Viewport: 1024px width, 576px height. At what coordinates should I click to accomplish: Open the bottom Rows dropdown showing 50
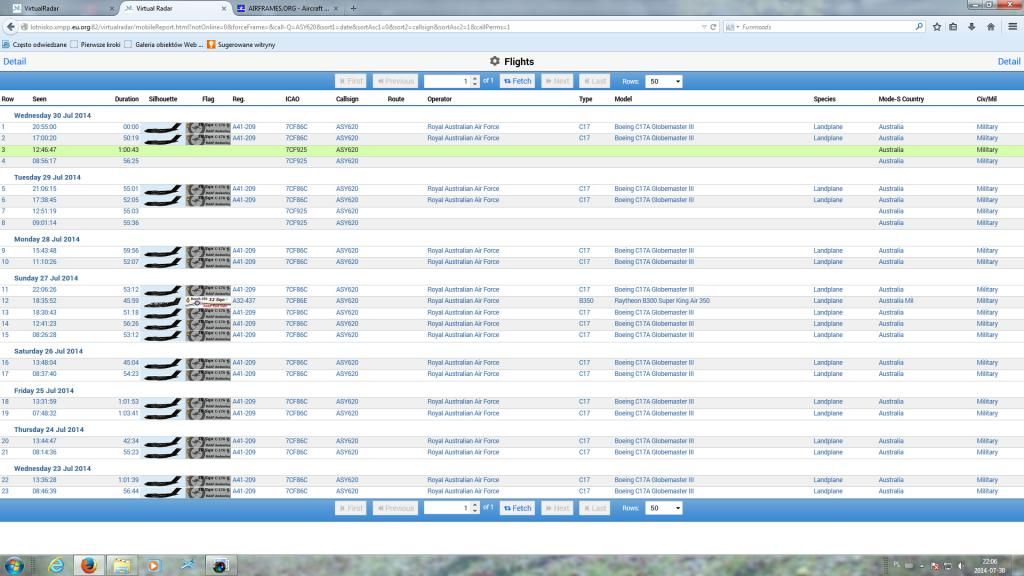coord(664,508)
